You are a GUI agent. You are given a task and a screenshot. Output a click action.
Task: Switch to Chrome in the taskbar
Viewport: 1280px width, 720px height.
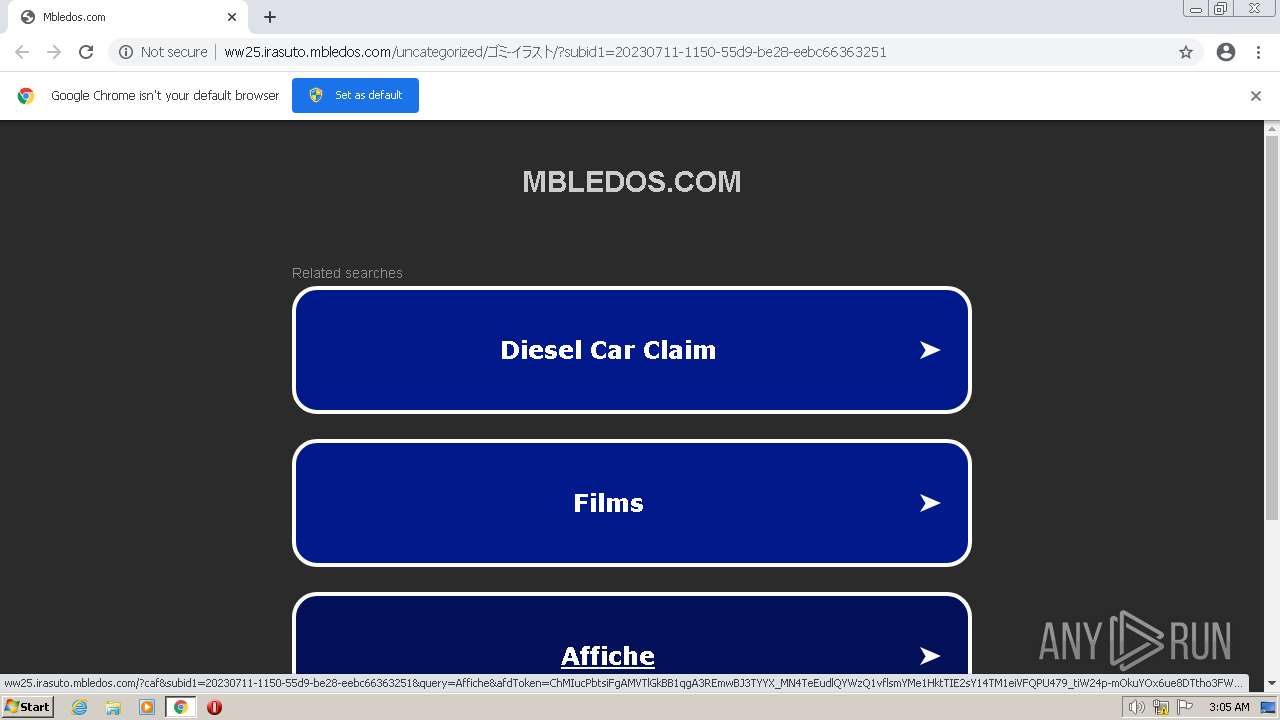pos(180,707)
